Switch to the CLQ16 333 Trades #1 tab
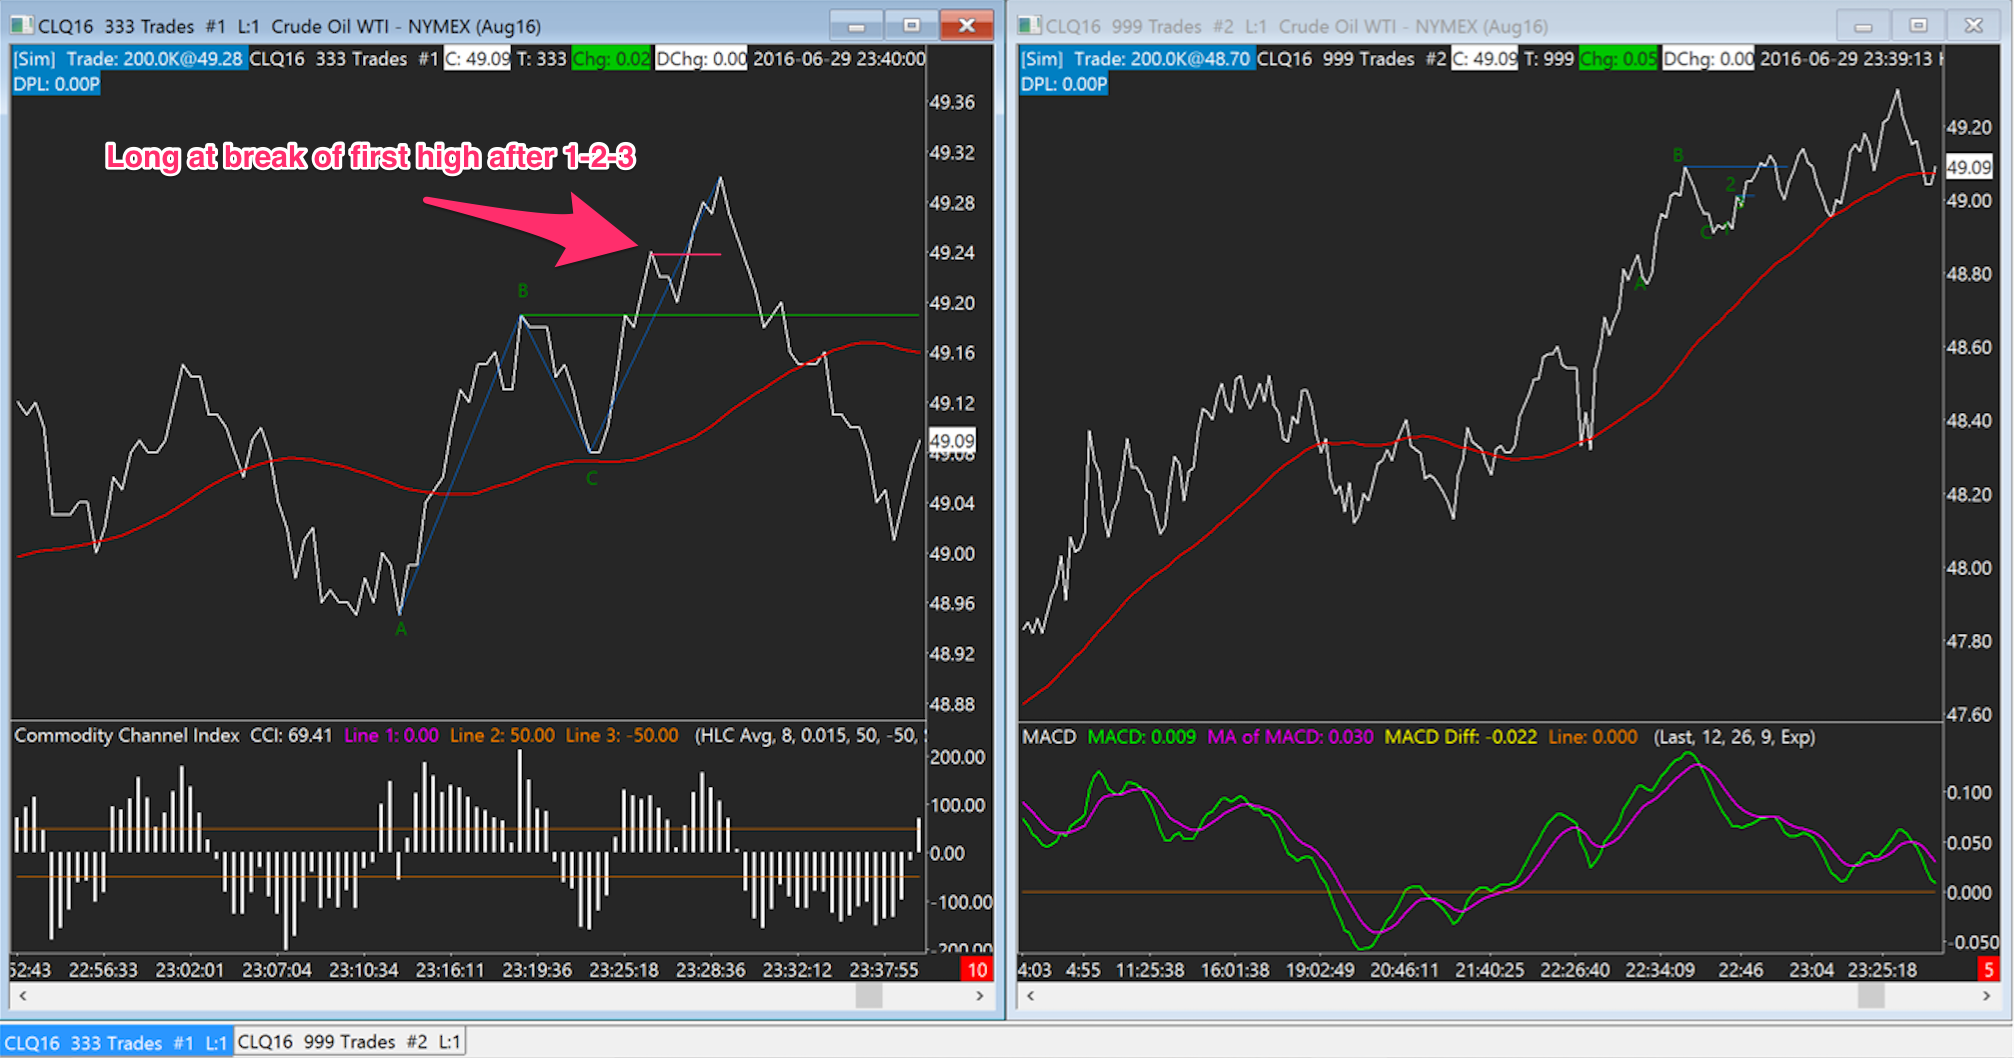2014x1058 pixels. click(x=116, y=1042)
